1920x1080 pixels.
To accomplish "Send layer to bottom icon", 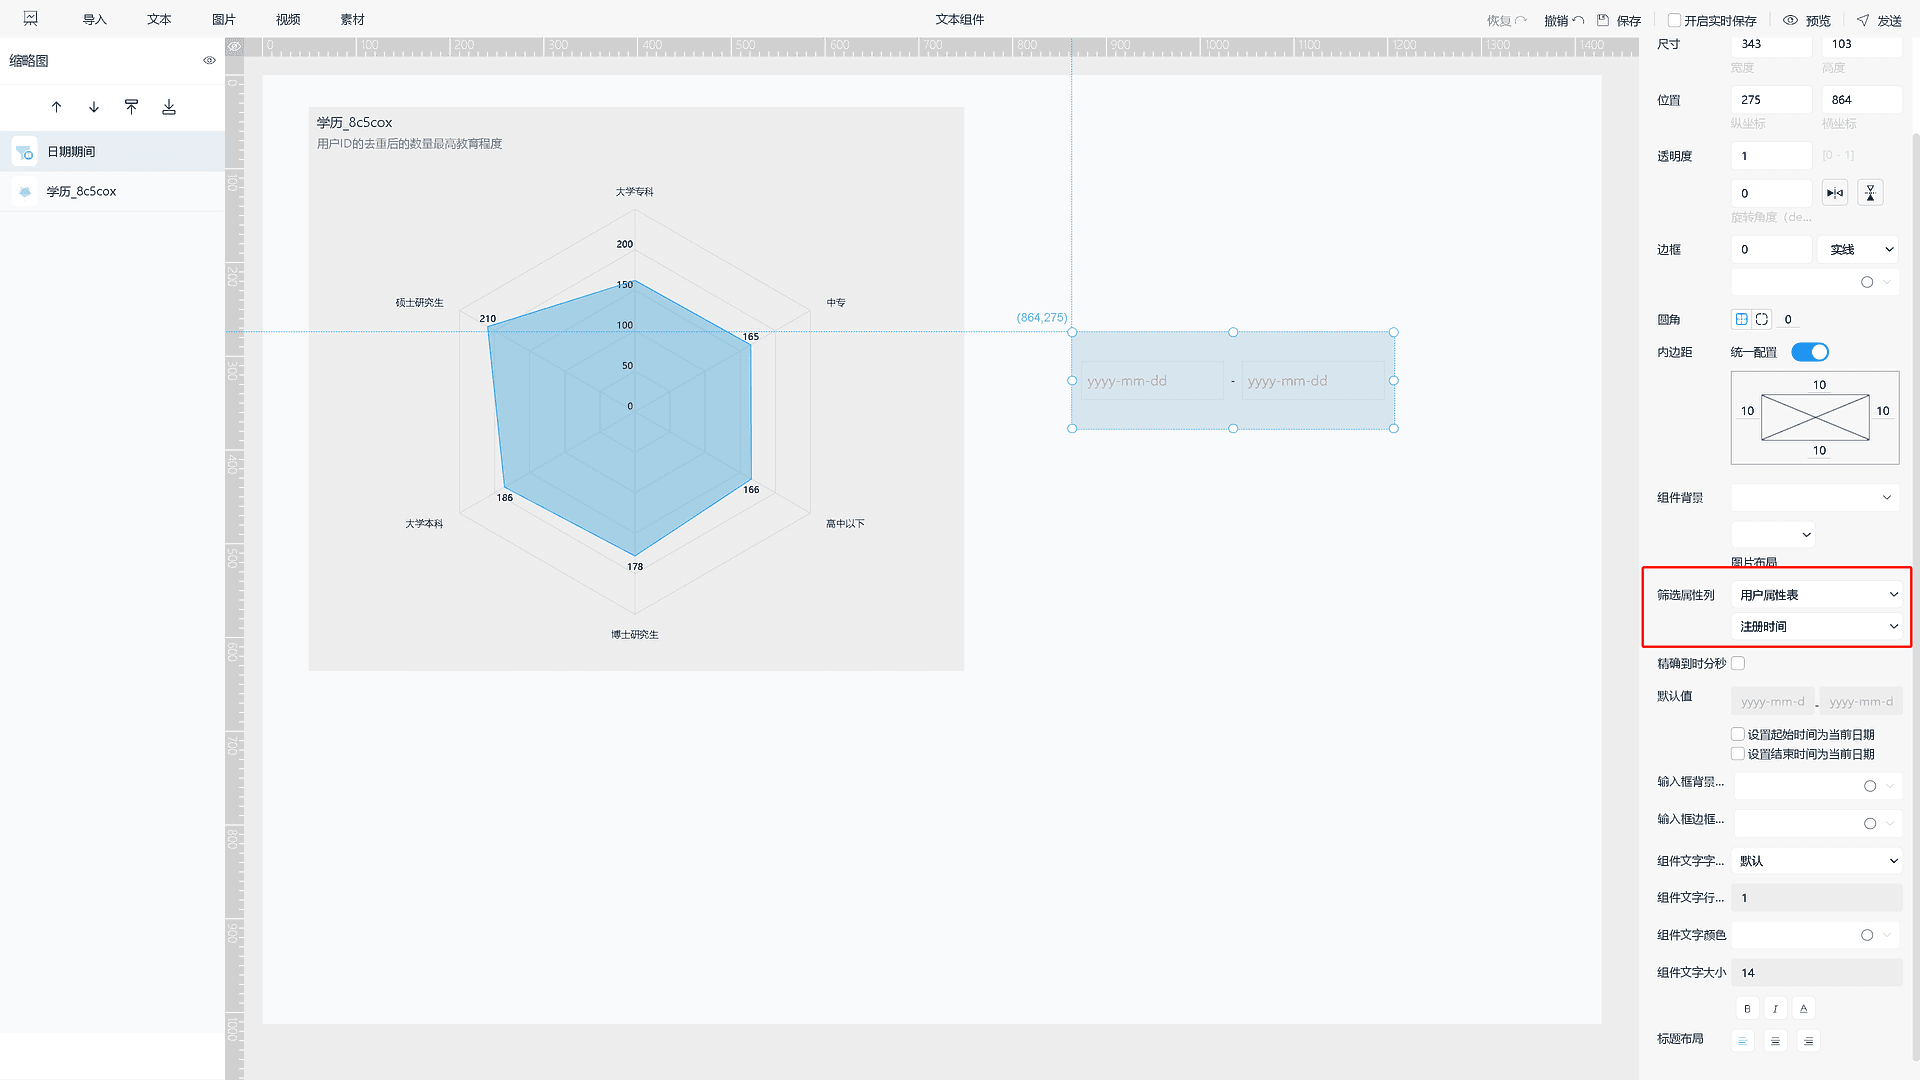I will pos(169,107).
